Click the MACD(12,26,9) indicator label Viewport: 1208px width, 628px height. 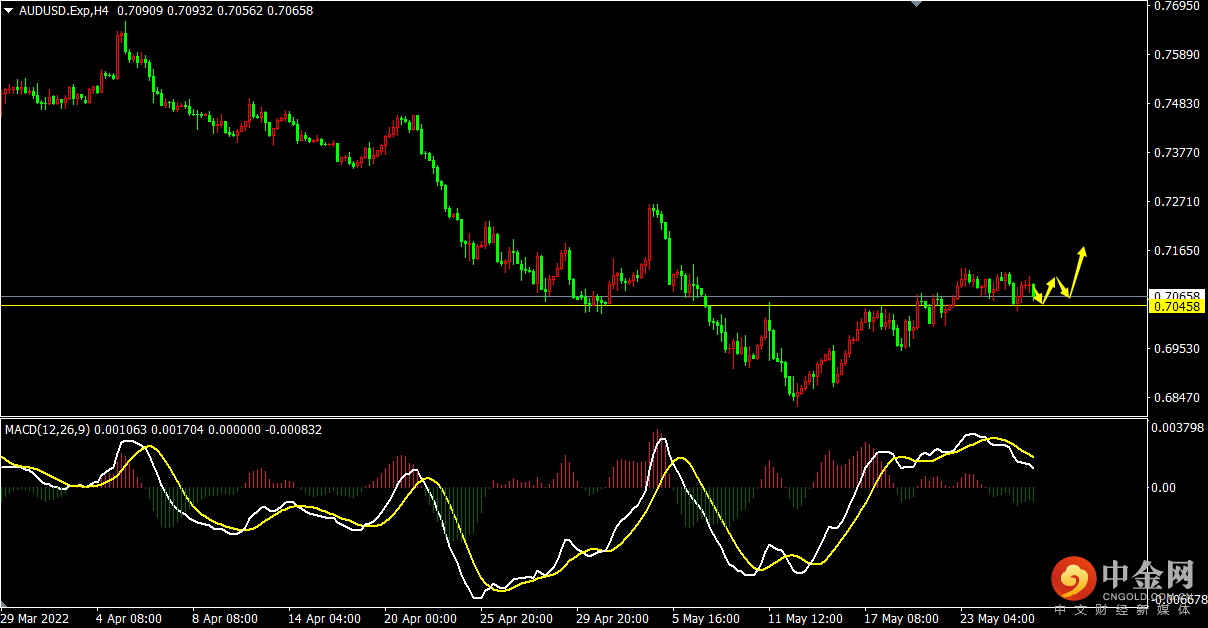point(48,429)
